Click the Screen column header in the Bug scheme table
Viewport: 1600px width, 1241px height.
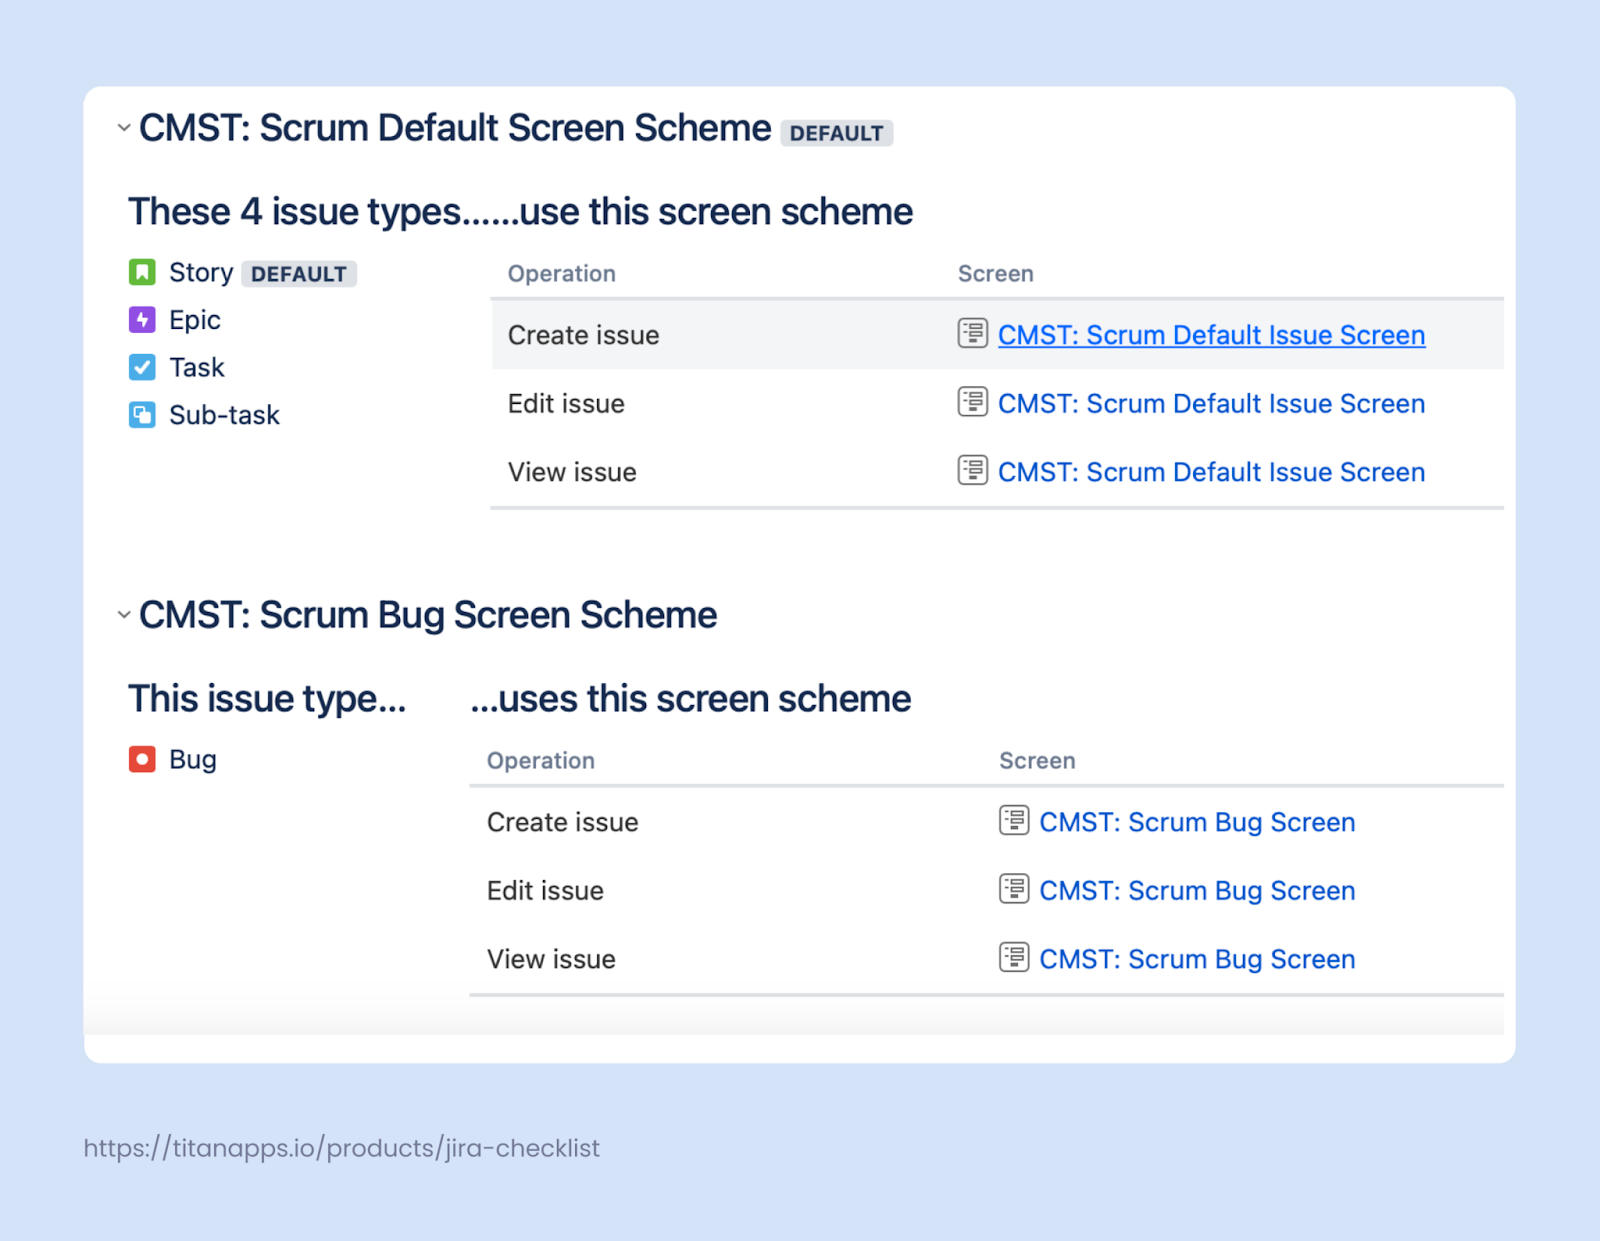(1037, 761)
